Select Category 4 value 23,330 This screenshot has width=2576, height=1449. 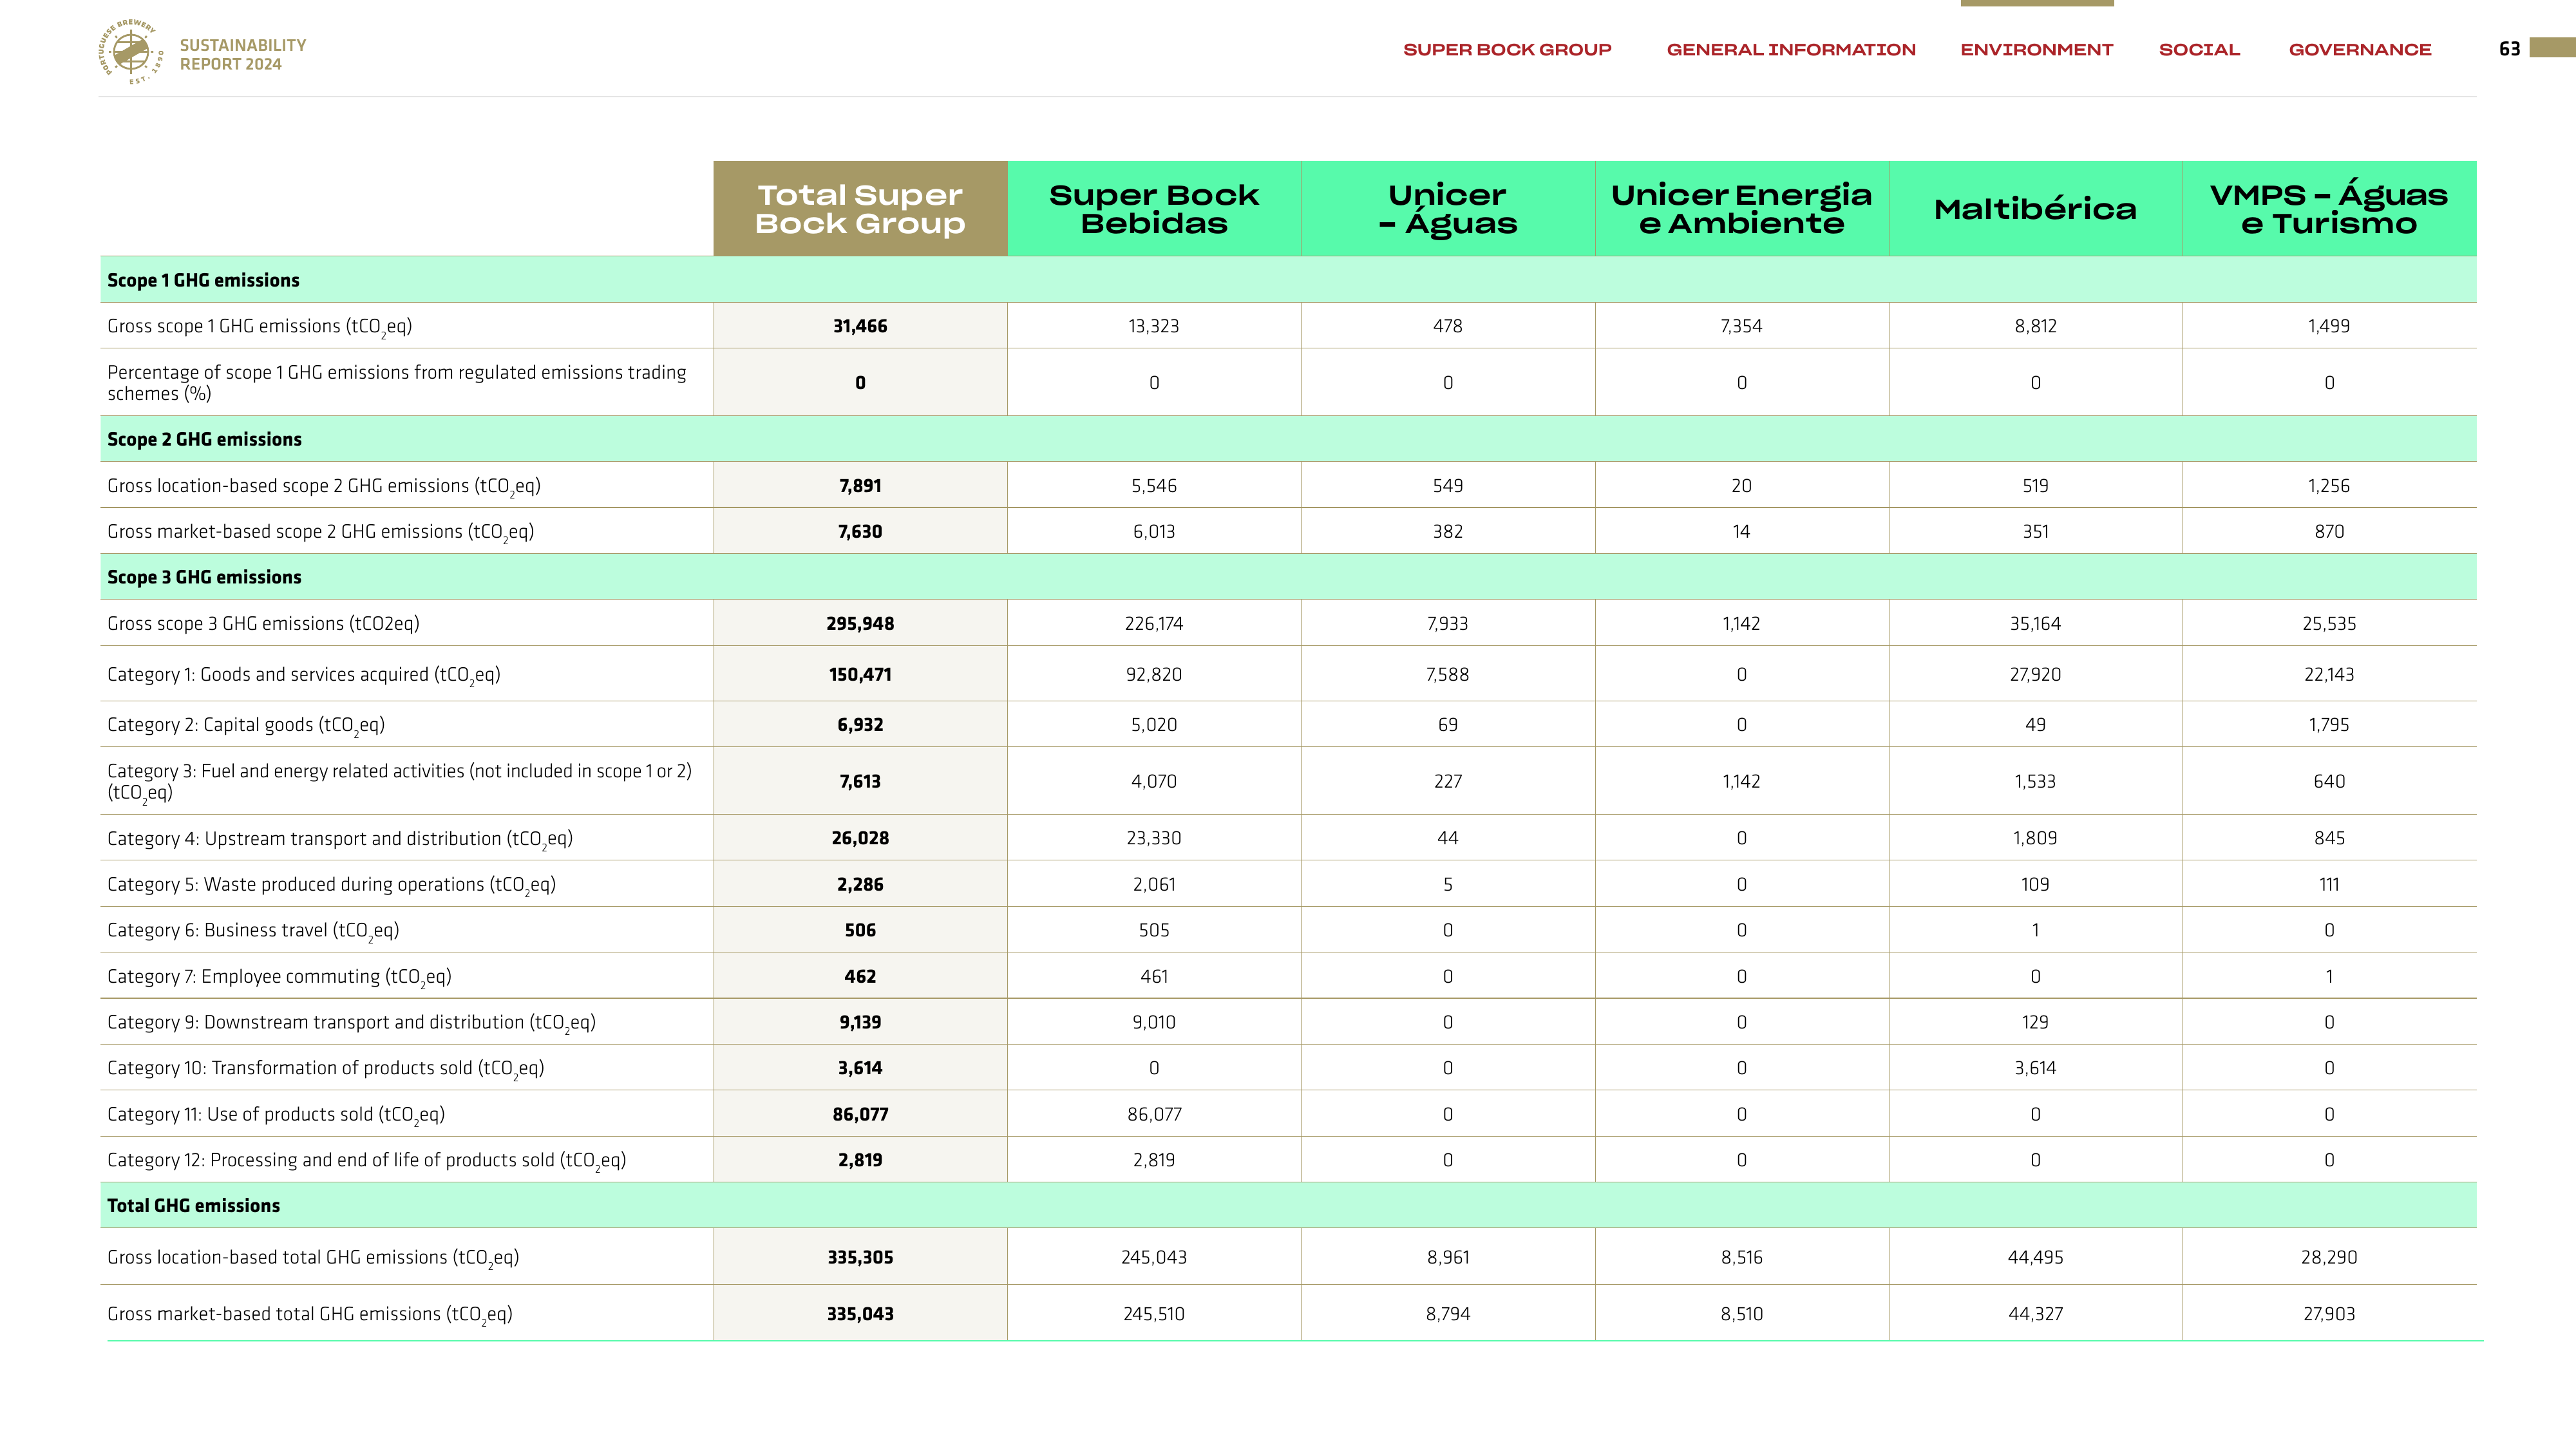(x=1154, y=839)
